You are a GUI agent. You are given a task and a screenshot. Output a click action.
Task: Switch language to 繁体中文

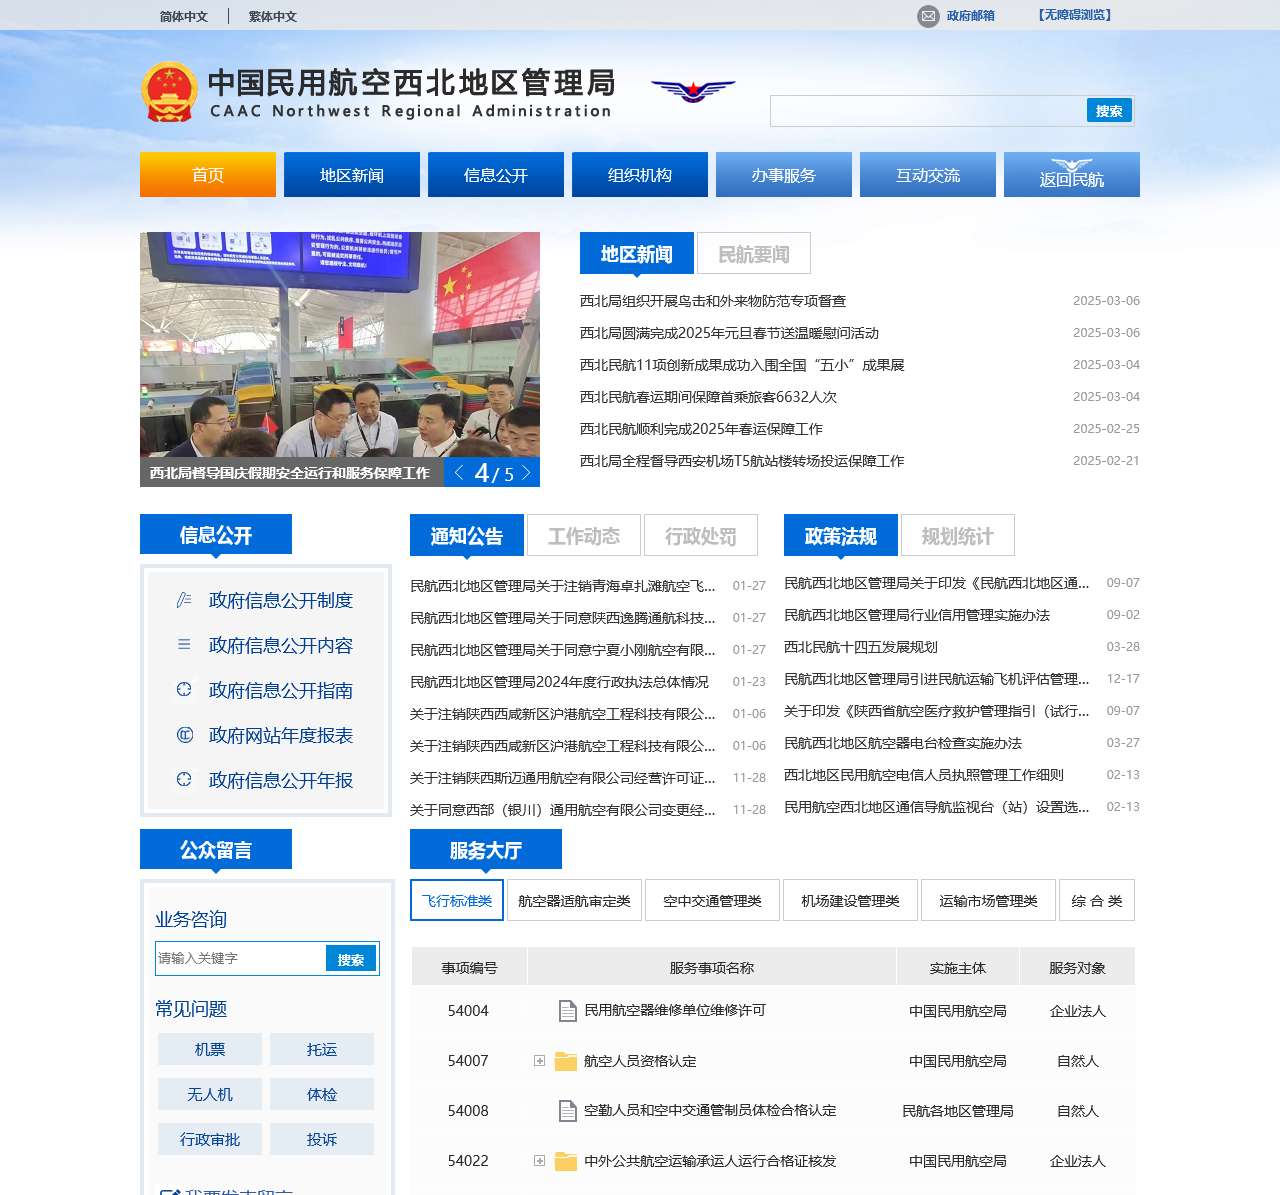coord(273,16)
